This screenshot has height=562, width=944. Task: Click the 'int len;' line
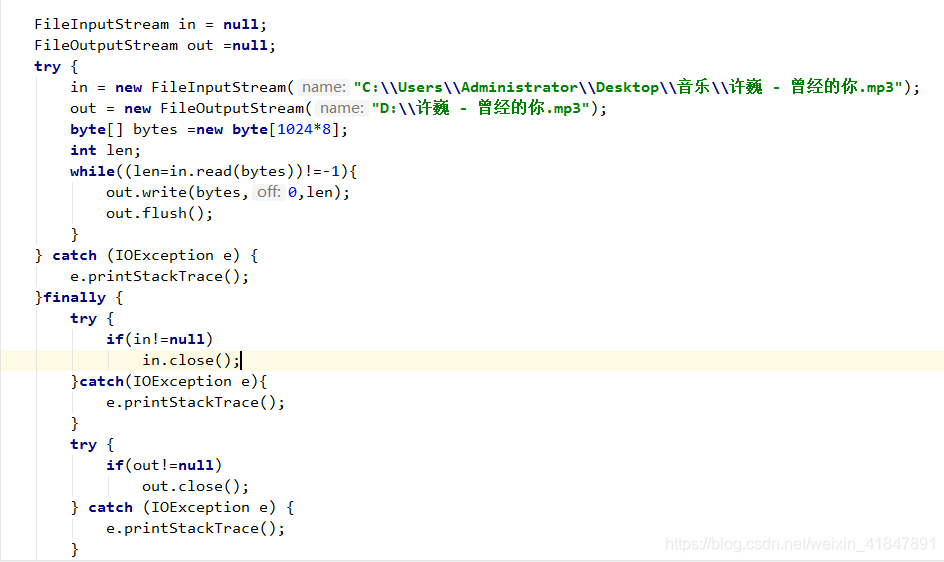[x=105, y=151]
